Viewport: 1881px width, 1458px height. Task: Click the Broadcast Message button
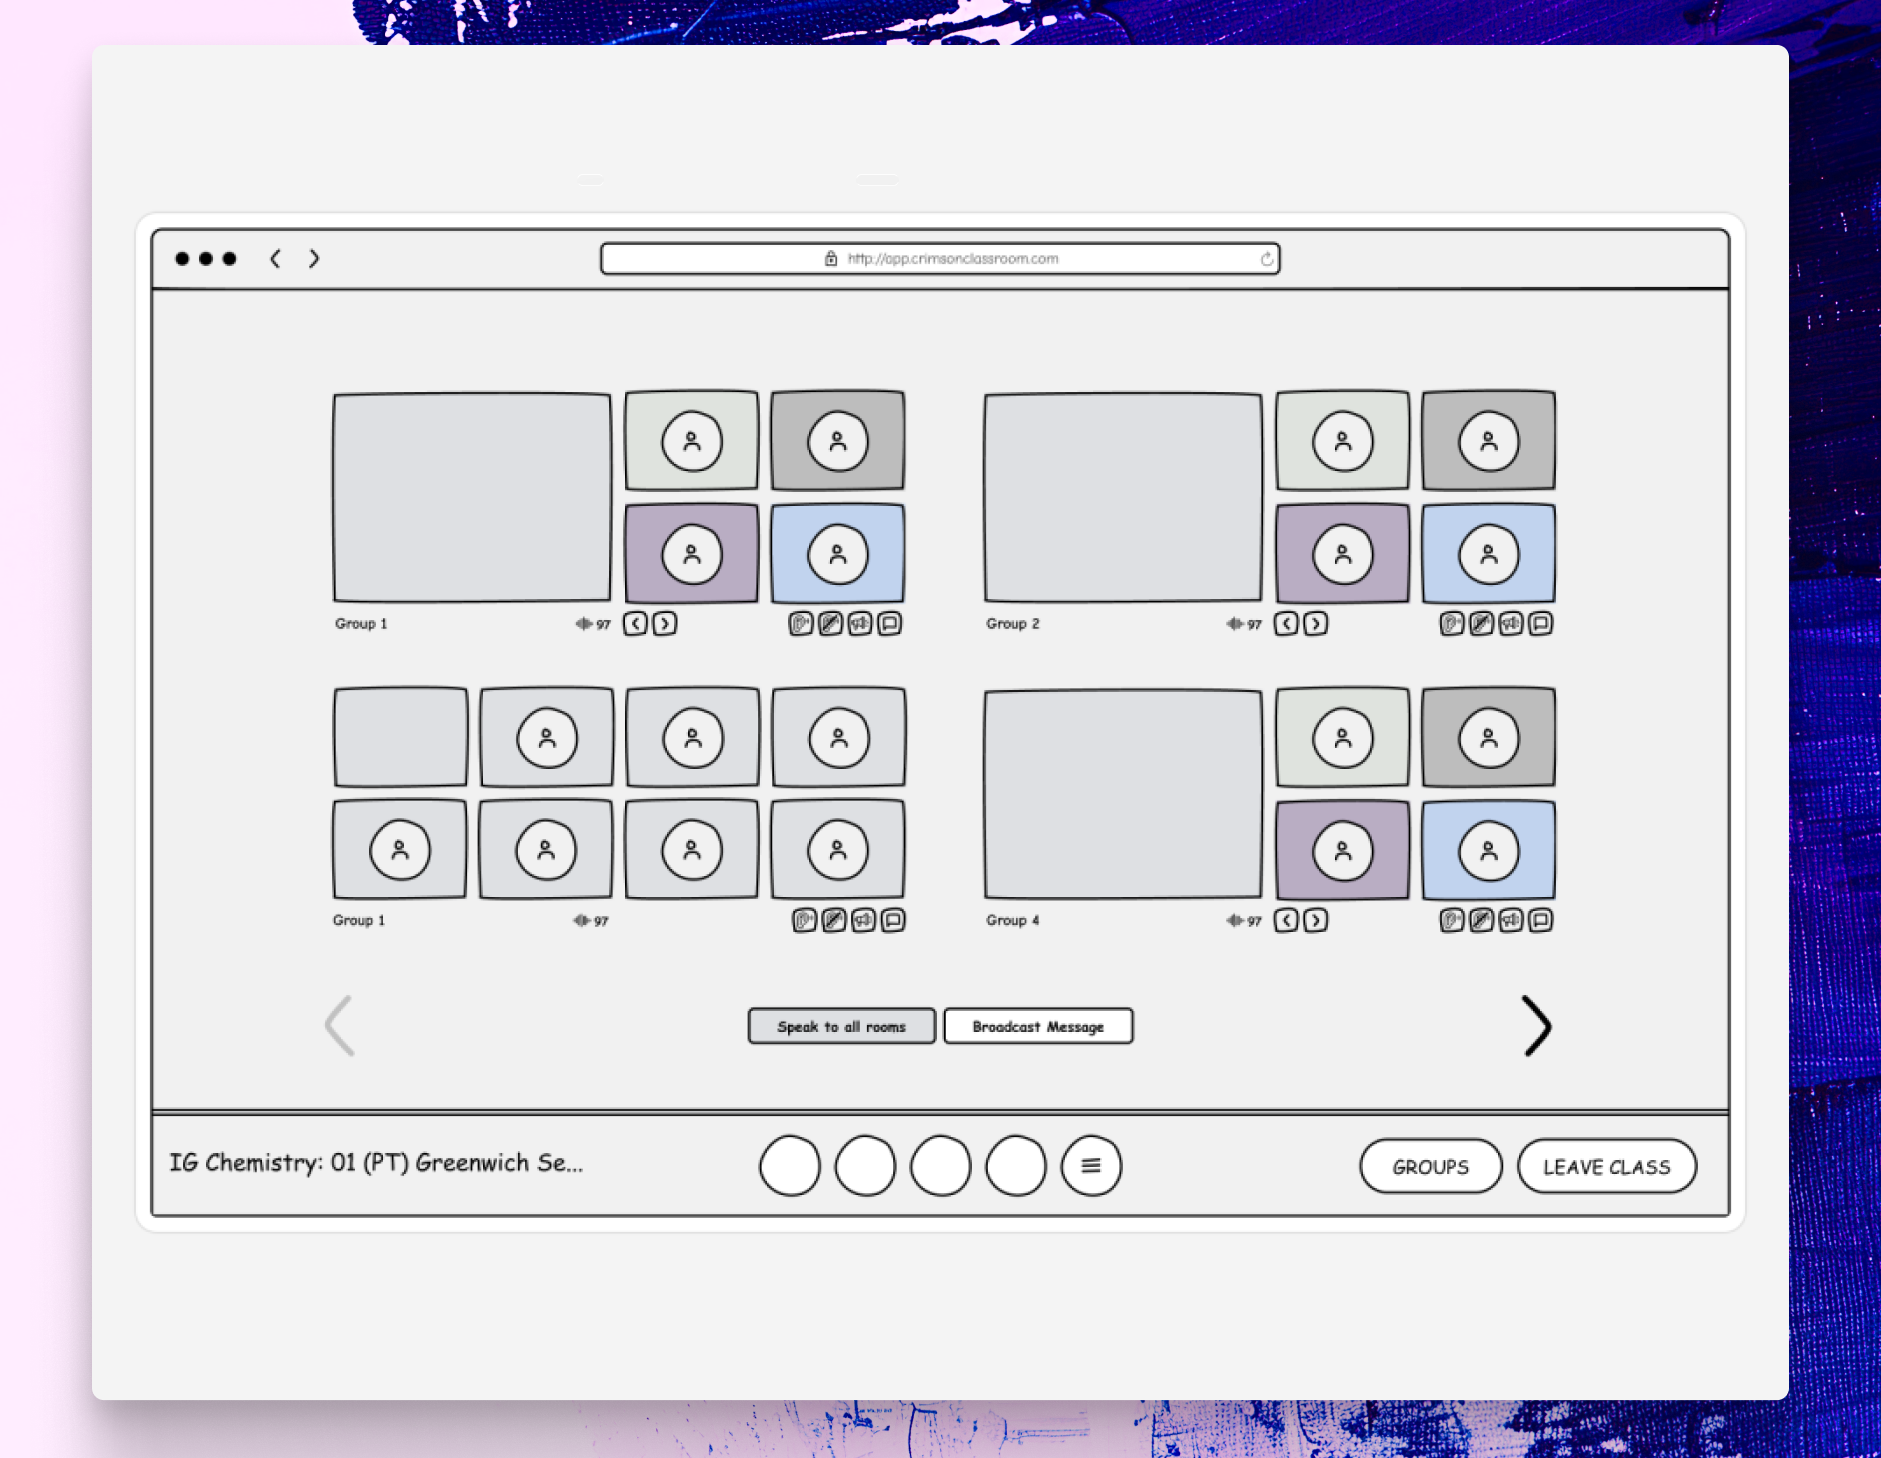pos(1038,1026)
